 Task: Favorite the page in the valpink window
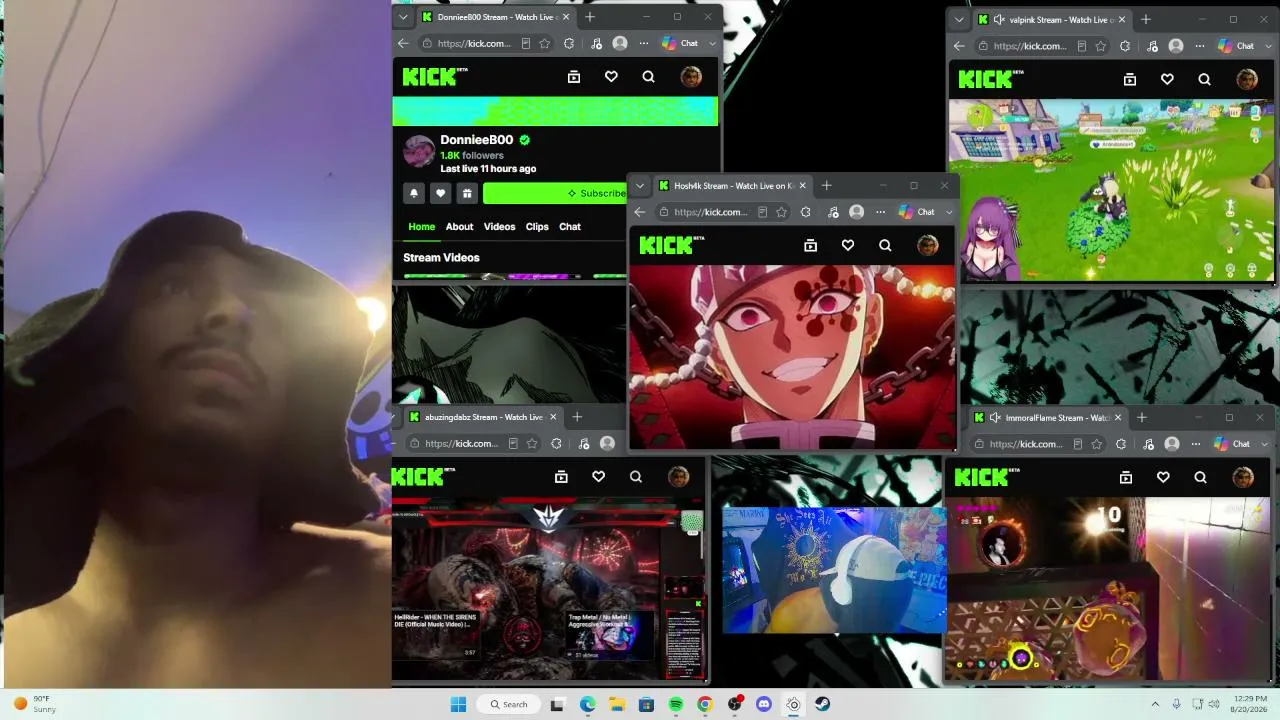[x=1101, y=46]
